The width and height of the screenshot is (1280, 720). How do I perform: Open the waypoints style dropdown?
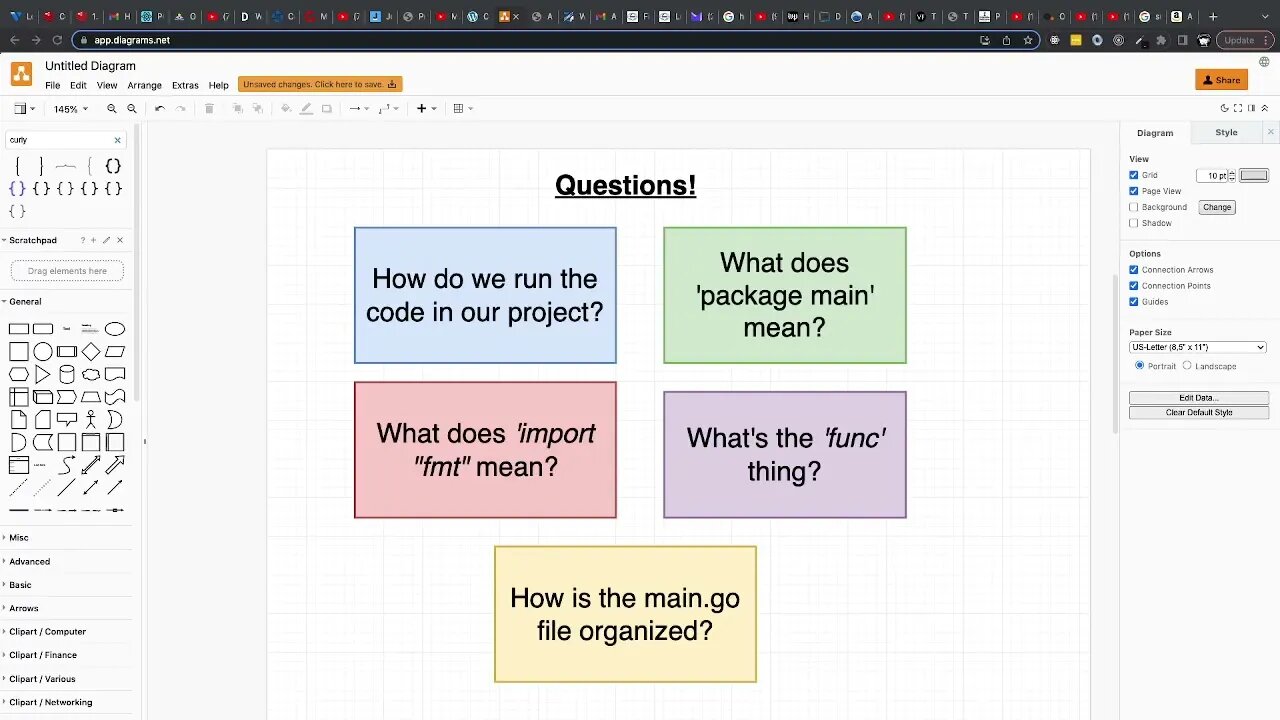coord(389,109)
